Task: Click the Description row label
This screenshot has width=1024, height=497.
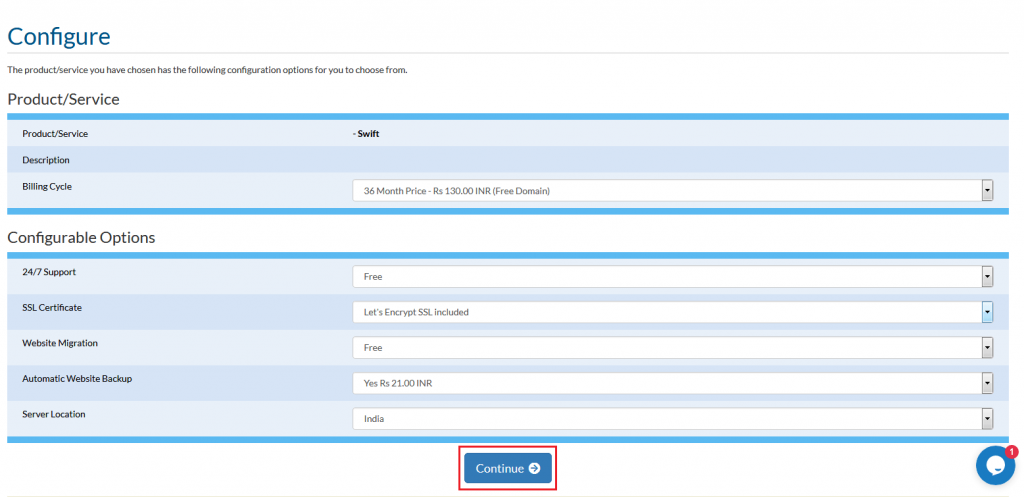Action: pos(46,160)
